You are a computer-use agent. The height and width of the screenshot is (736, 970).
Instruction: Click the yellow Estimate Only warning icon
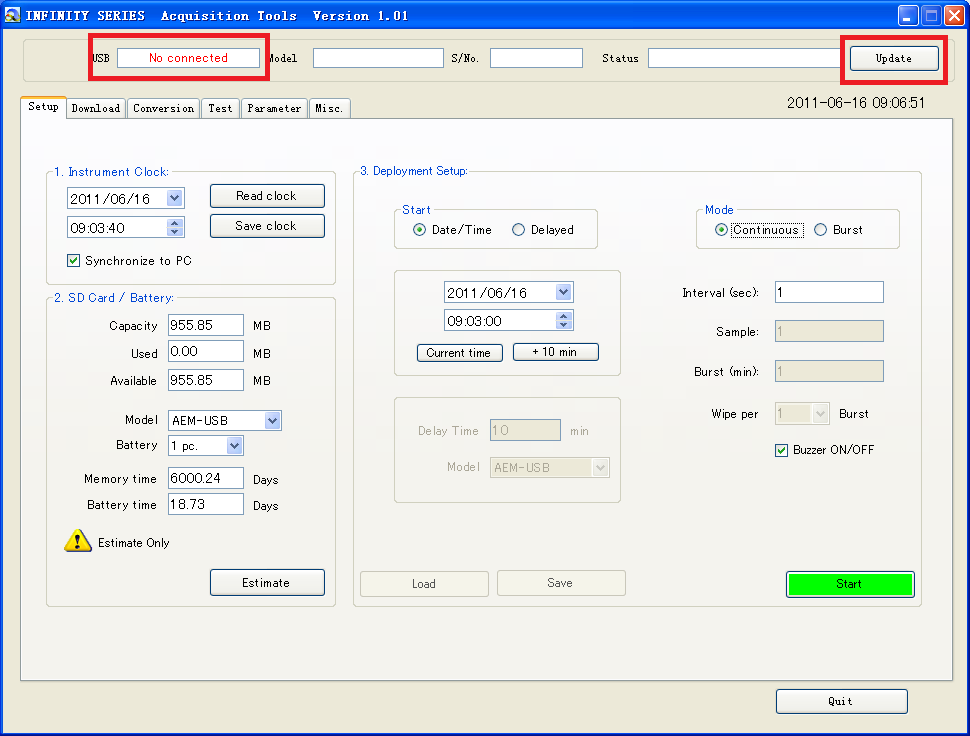[x=78, y=541]
